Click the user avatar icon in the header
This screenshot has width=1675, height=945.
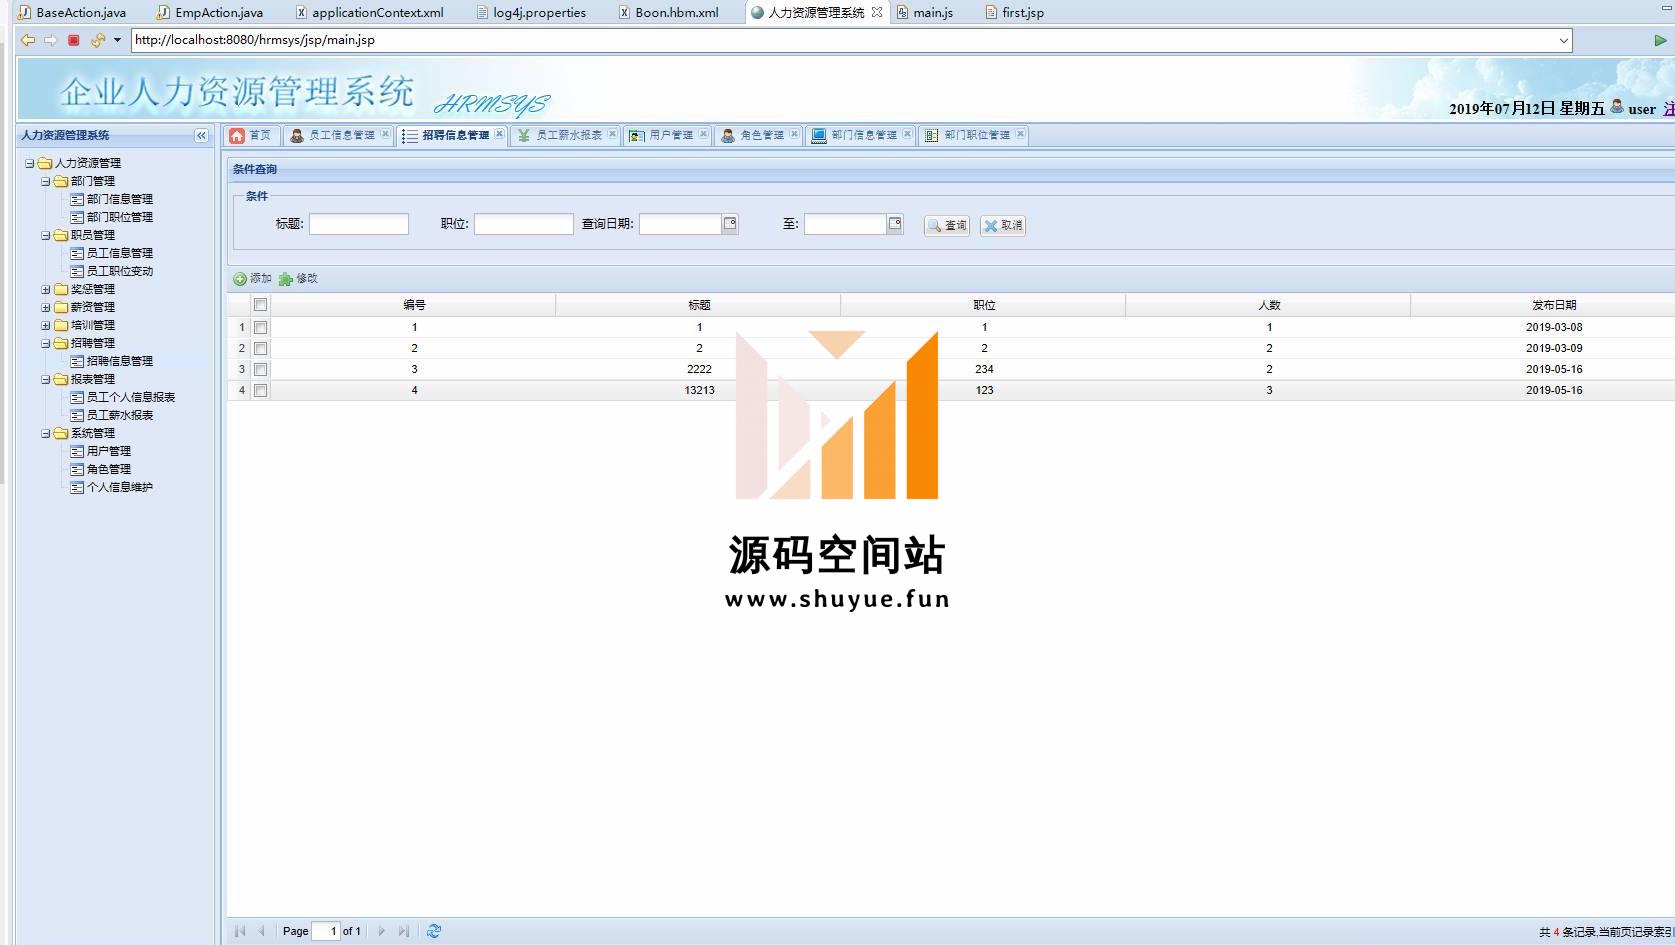pos(1617,106)
